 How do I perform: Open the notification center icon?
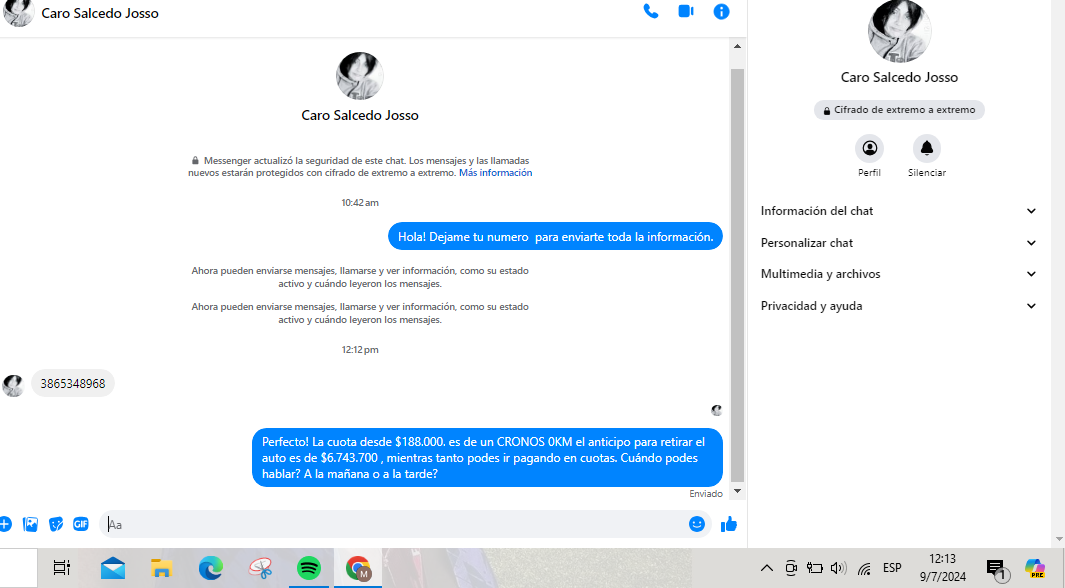point(996,569)
